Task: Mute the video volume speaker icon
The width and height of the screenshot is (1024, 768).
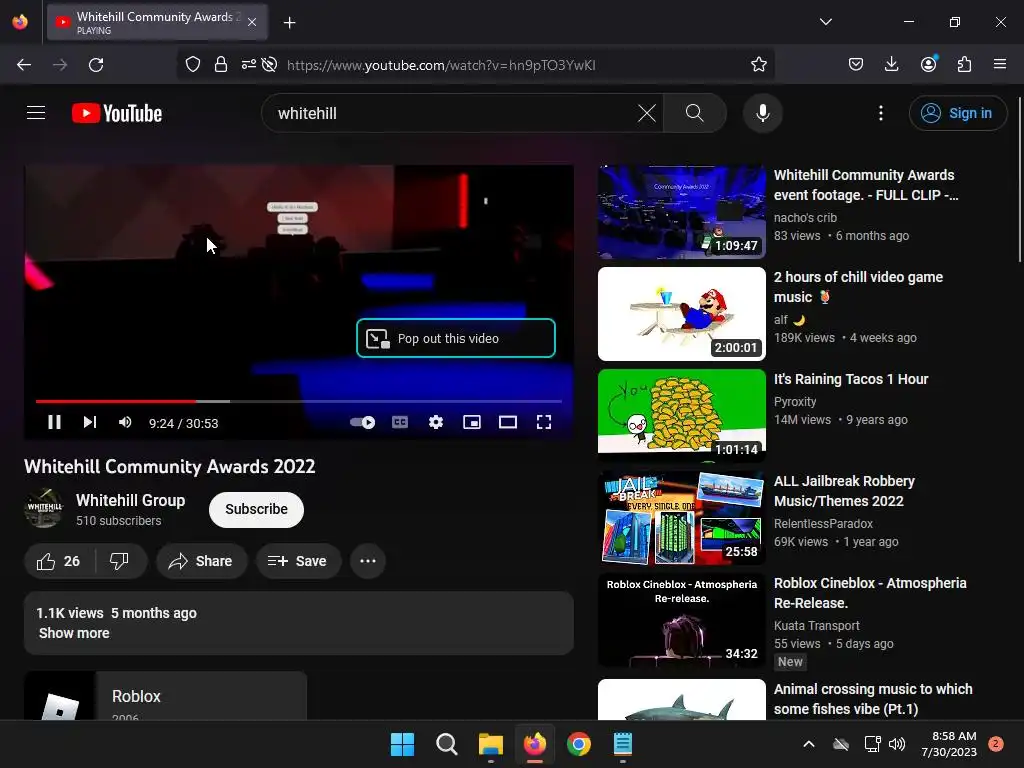Action: 125,423
